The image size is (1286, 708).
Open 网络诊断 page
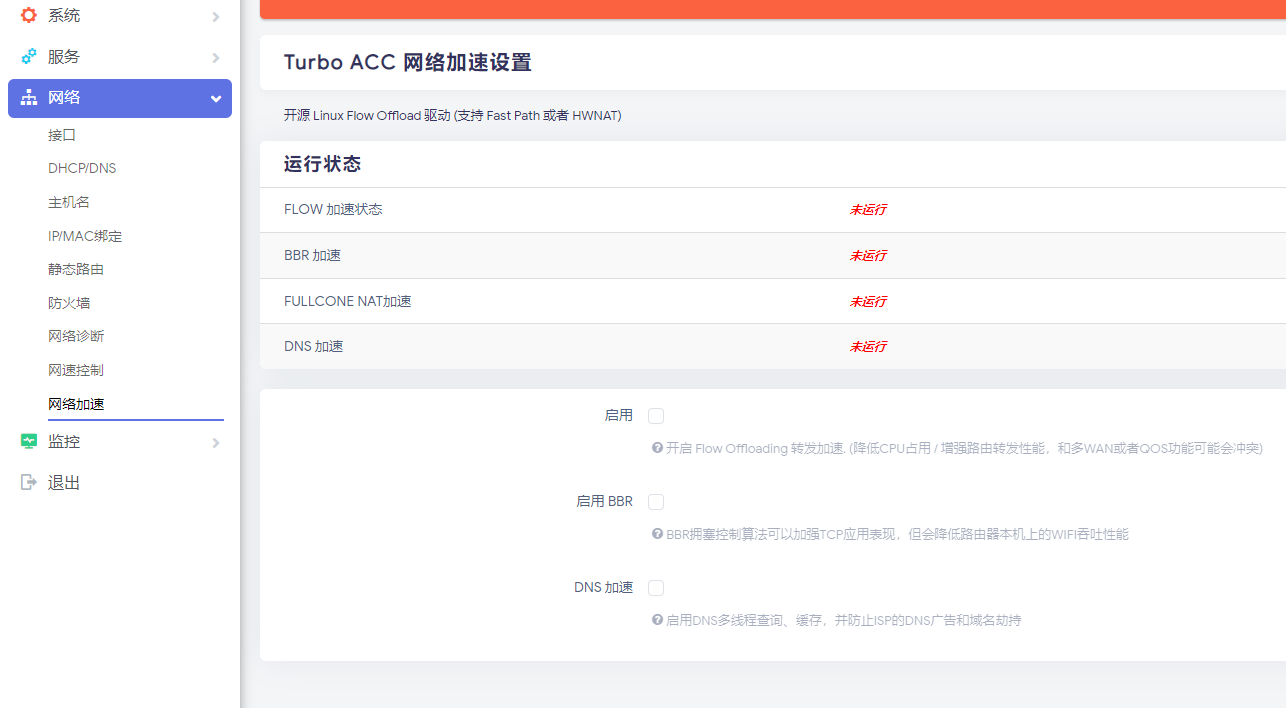tap(76, 336)
